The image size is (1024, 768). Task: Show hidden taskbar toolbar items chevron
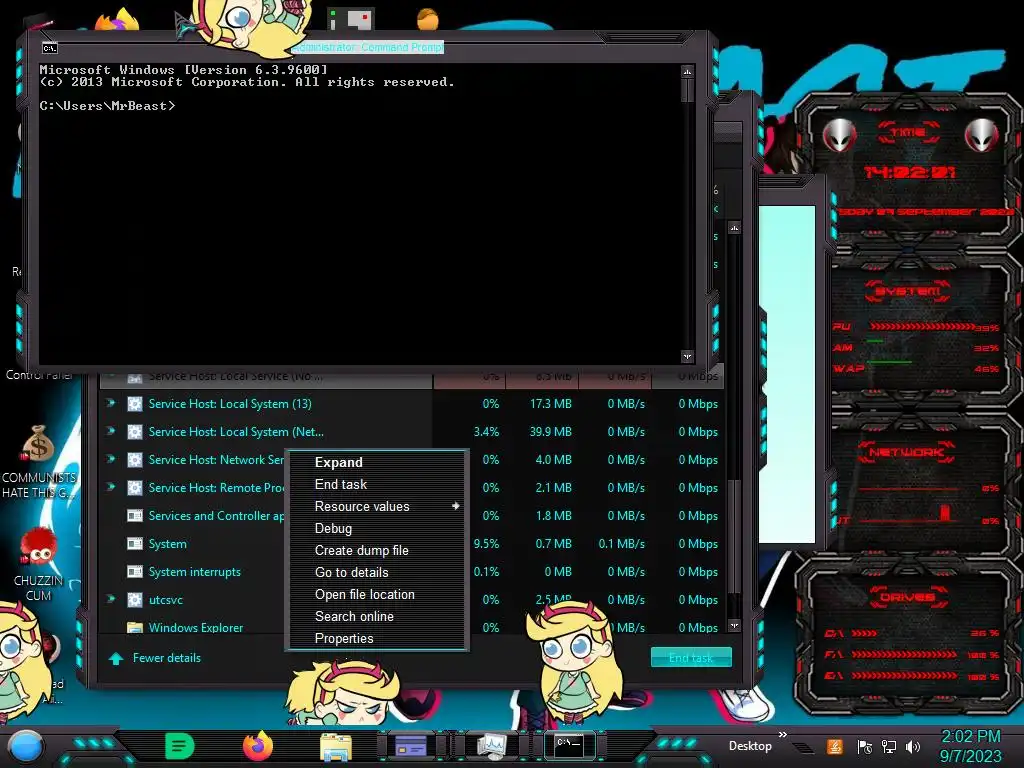(x=782, y=735)
